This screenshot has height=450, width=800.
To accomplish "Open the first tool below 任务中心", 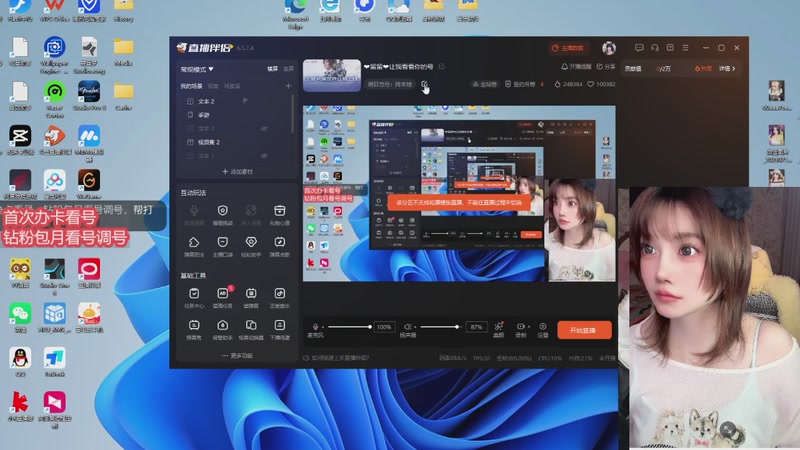I will (194, 329).
